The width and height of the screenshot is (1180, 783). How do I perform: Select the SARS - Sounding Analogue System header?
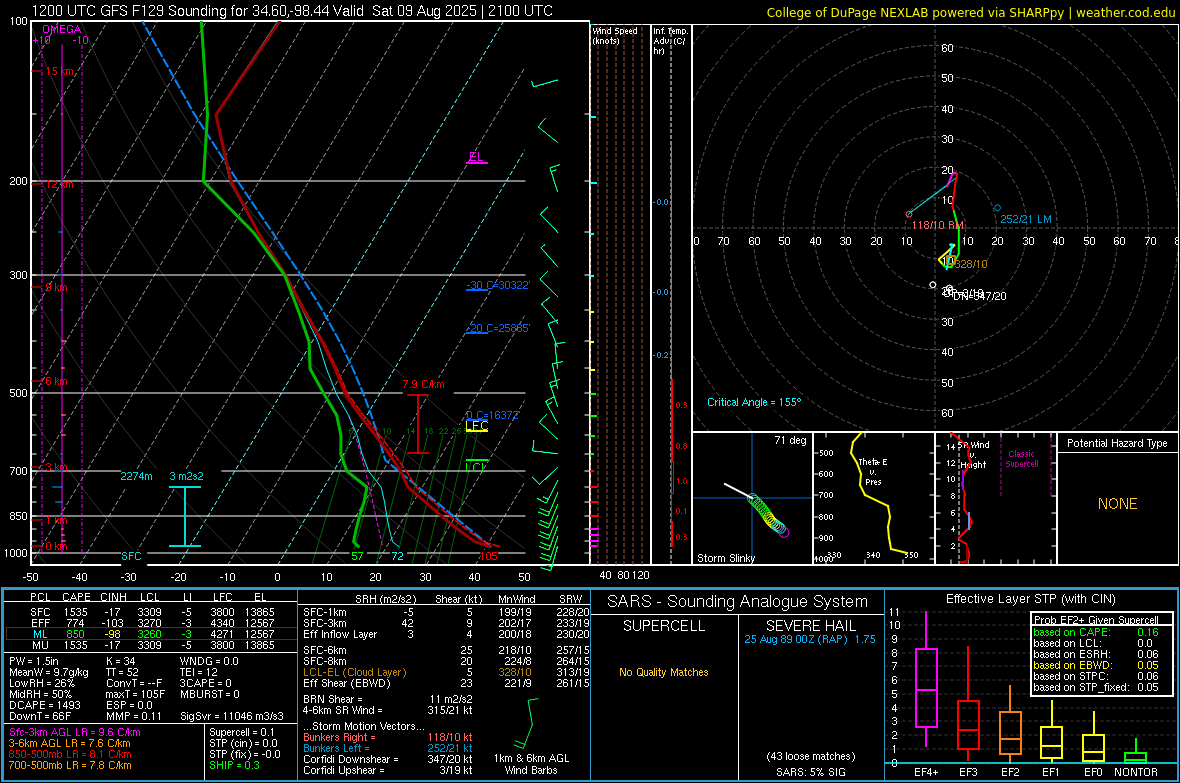click(737, 602)
